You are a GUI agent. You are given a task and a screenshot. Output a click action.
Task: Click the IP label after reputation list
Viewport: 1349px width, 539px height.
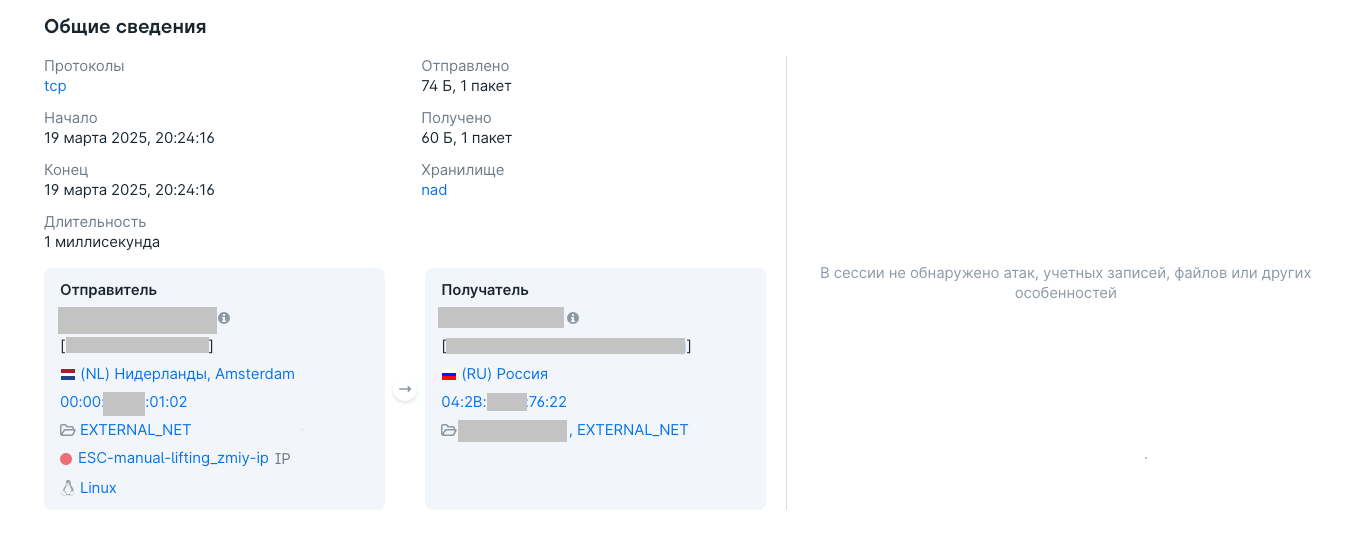[x=282, y=459]
